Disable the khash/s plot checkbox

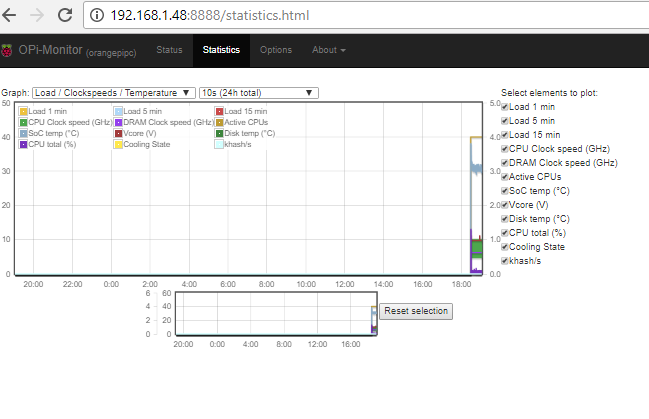tap(506, 261)
